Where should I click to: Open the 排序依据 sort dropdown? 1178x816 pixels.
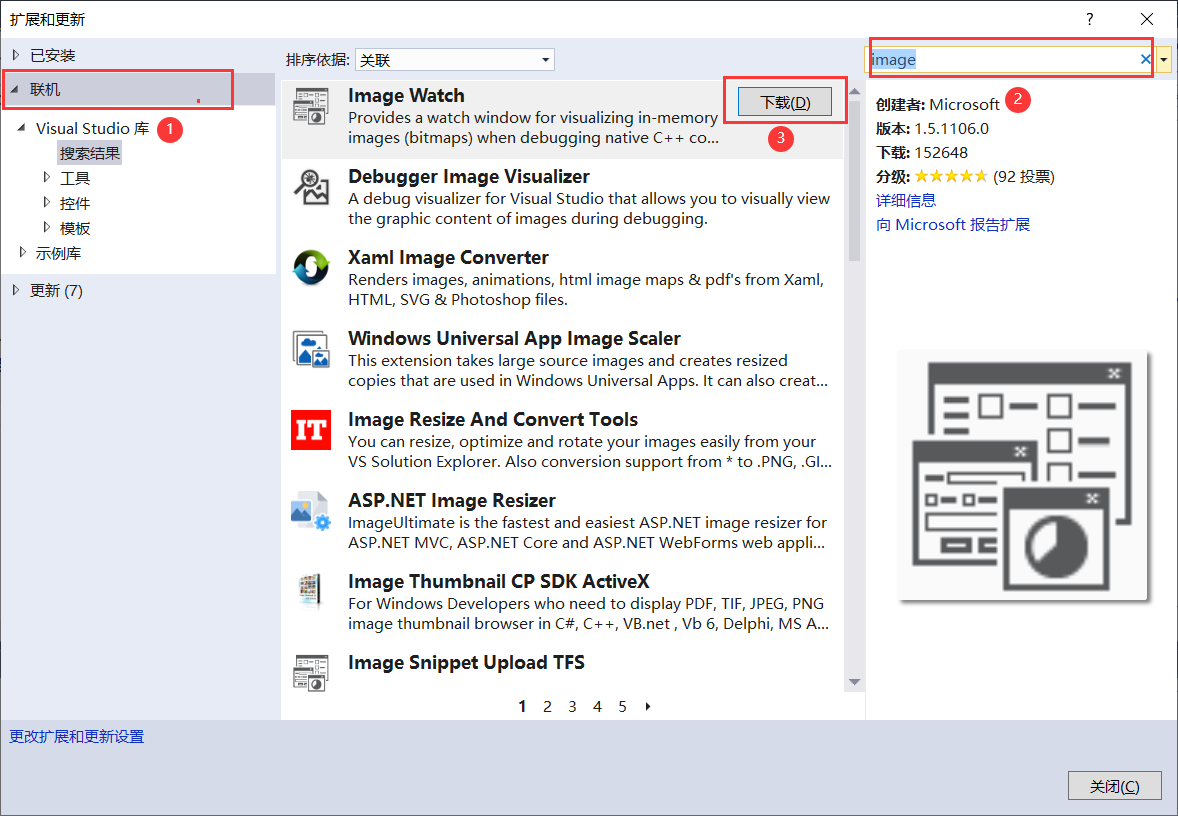455,59
